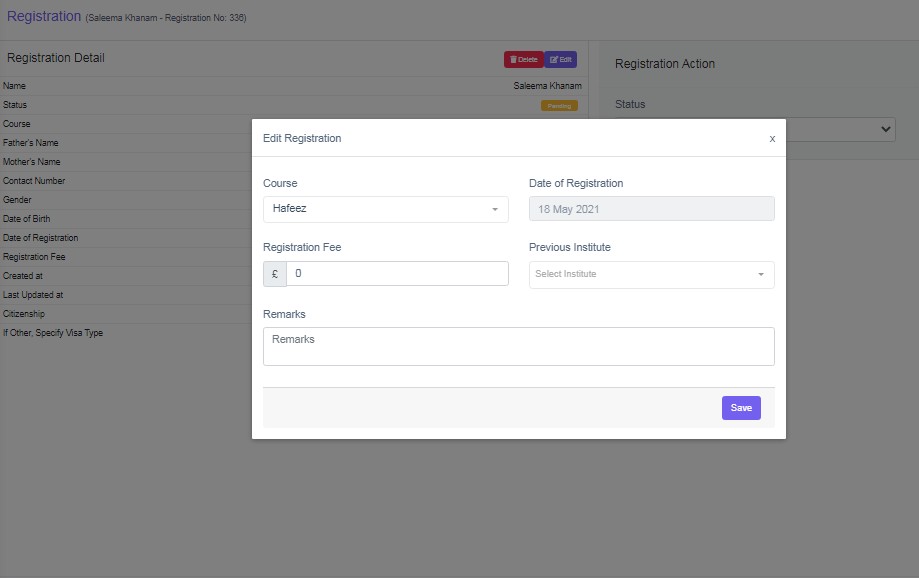Click the Last Updated at row label
Viewport: 919px width, 578px height.
pyautogui.click(x=33, y=295)
